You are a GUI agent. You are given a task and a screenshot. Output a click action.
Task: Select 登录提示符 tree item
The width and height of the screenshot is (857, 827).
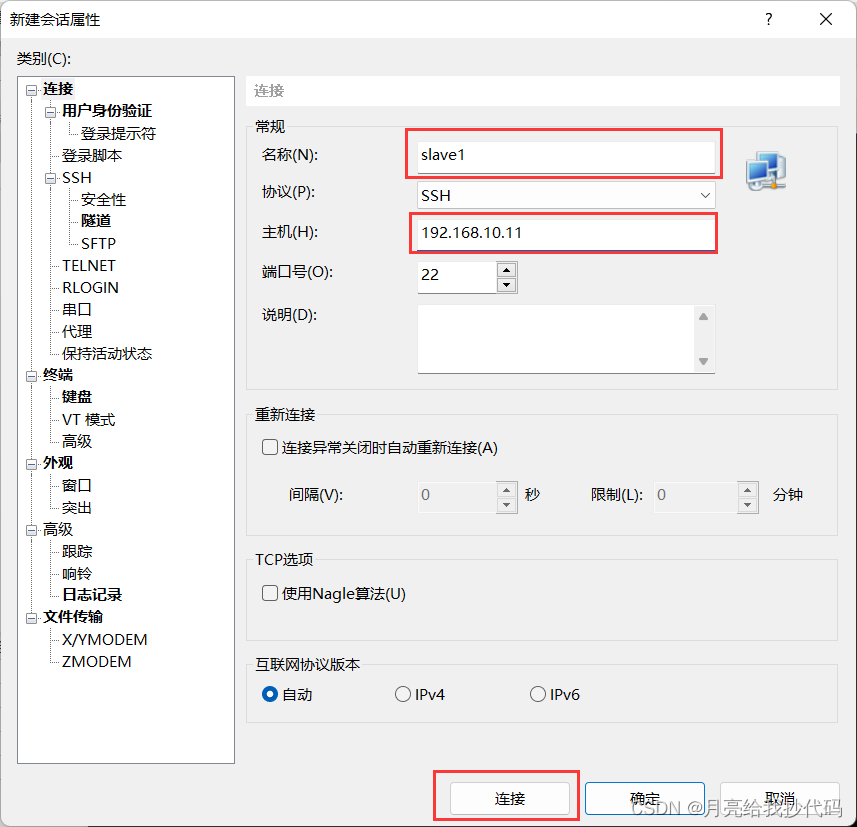coord(118,133)
